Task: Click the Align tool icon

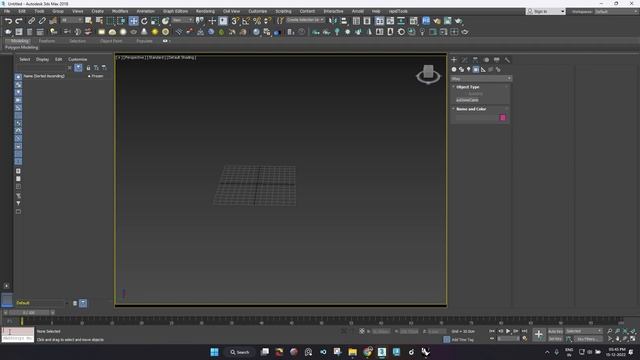Action: coord(344,21)
